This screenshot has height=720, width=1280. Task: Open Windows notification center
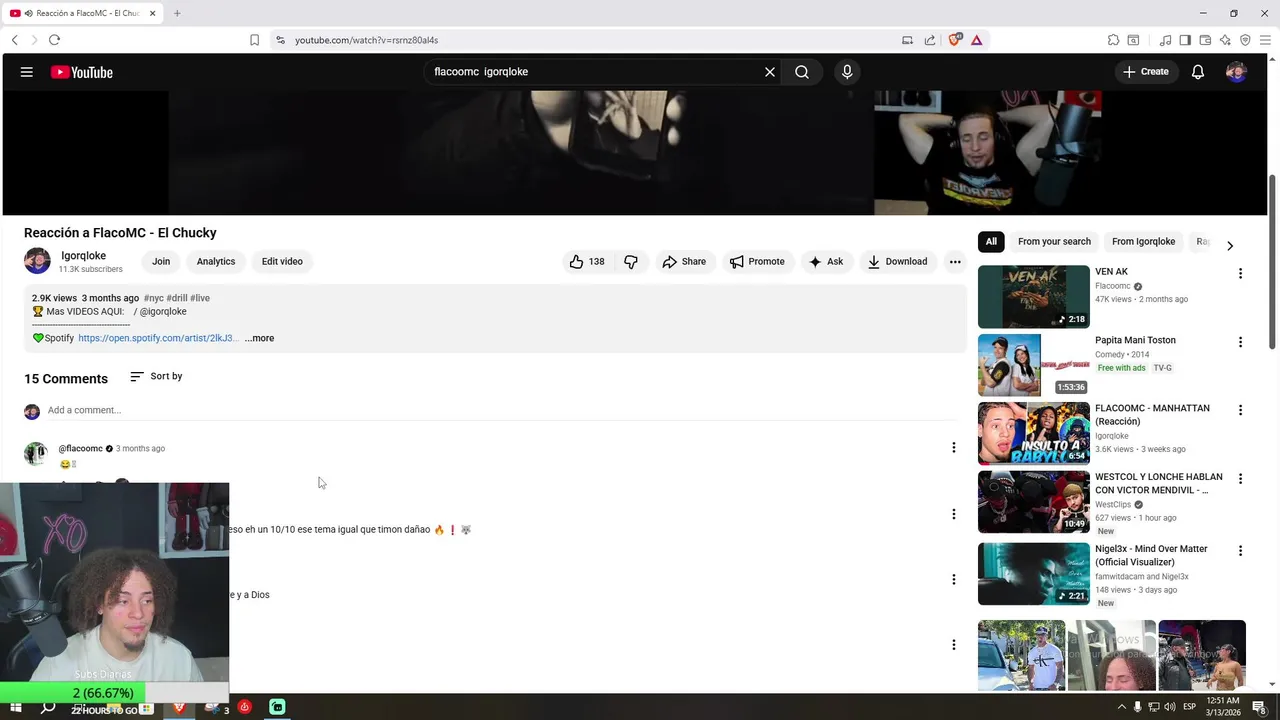pos(1259,707)
